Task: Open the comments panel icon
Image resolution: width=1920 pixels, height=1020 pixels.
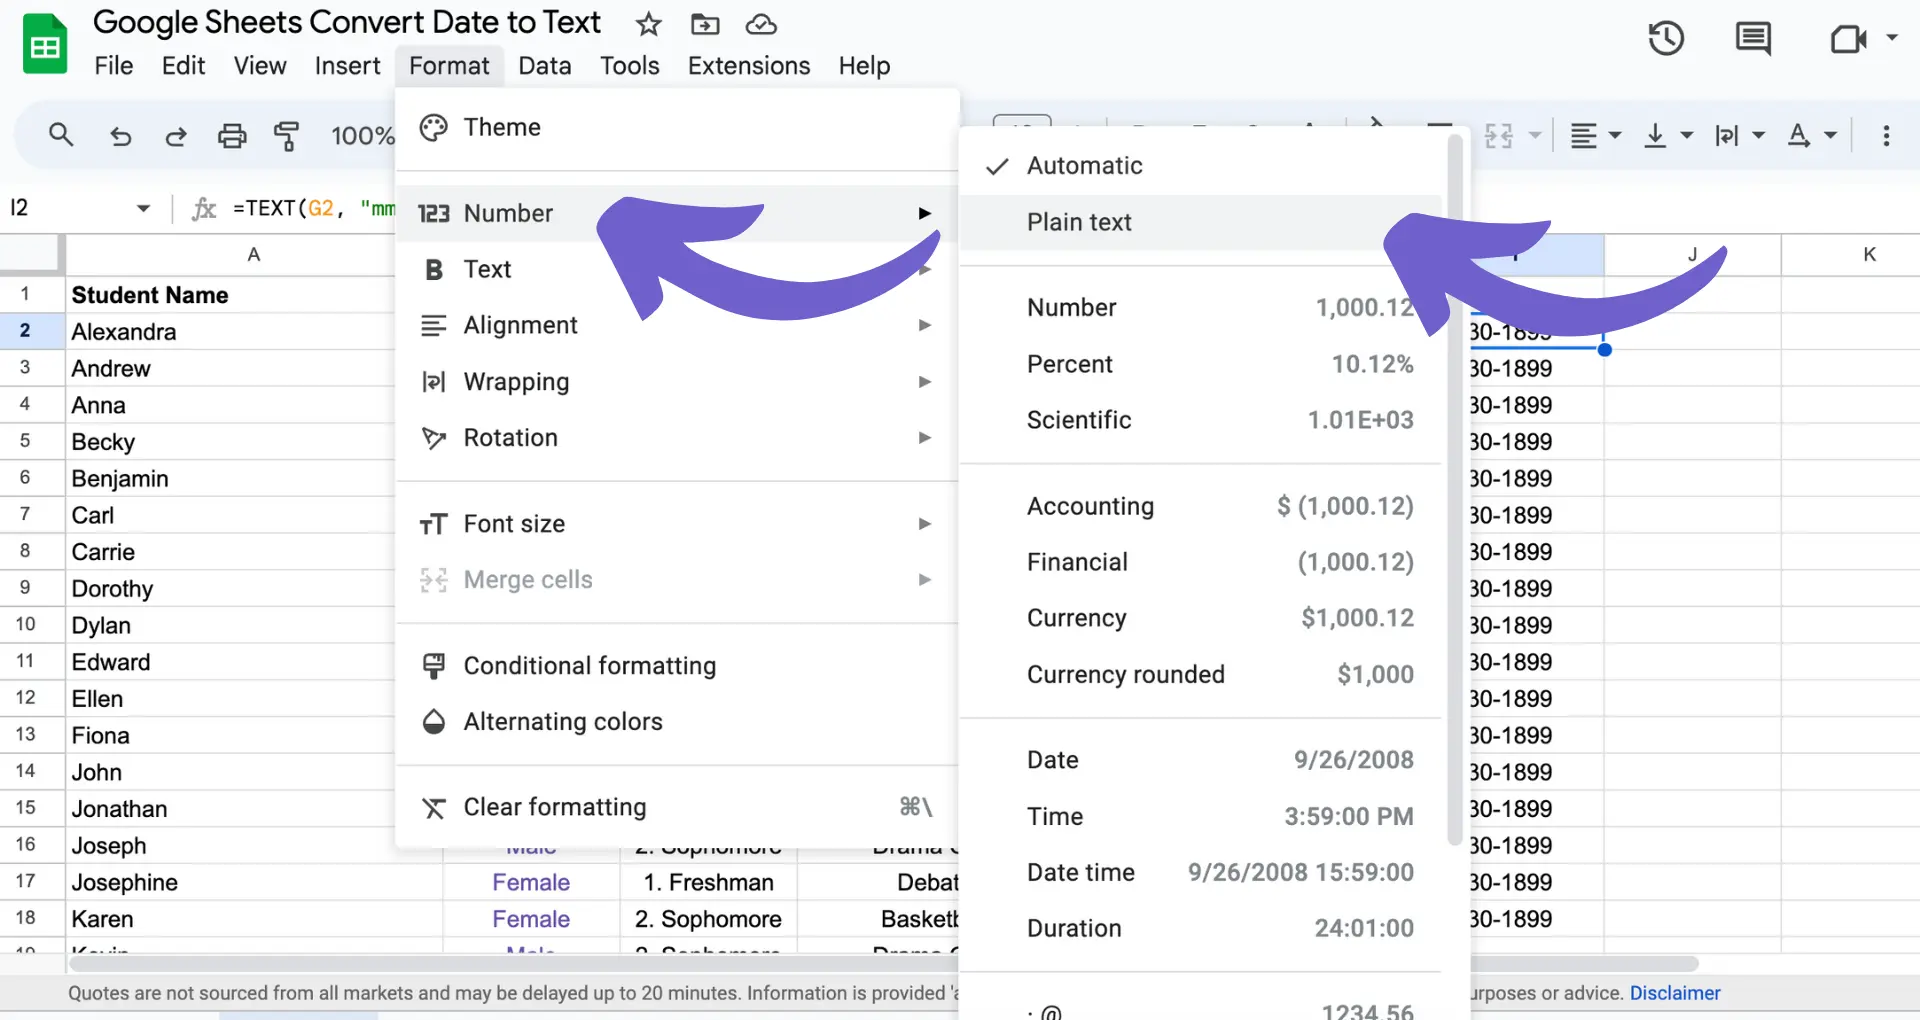Action: 1753,39
